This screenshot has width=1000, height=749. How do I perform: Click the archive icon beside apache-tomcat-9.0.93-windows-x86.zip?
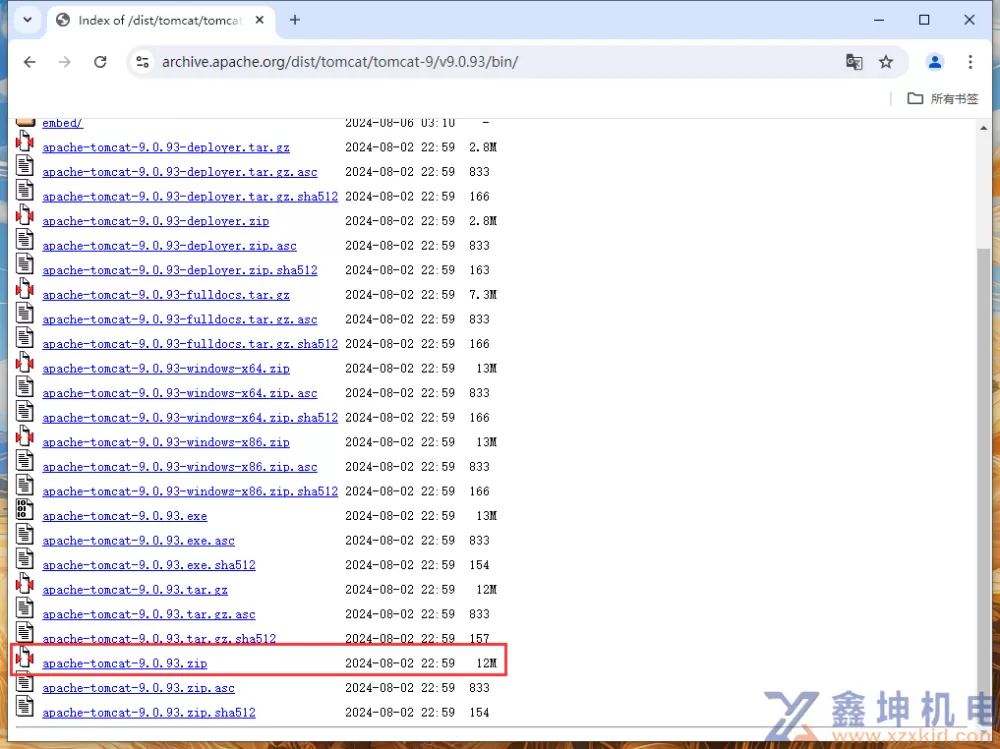(24, 436)
